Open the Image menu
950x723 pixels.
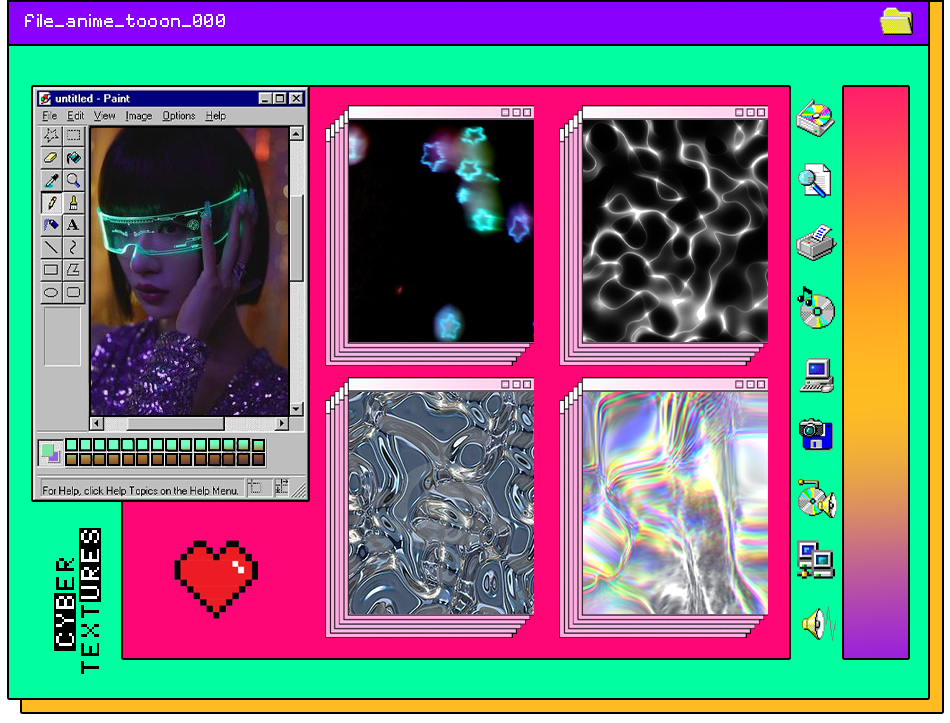[x=139, y=116]
